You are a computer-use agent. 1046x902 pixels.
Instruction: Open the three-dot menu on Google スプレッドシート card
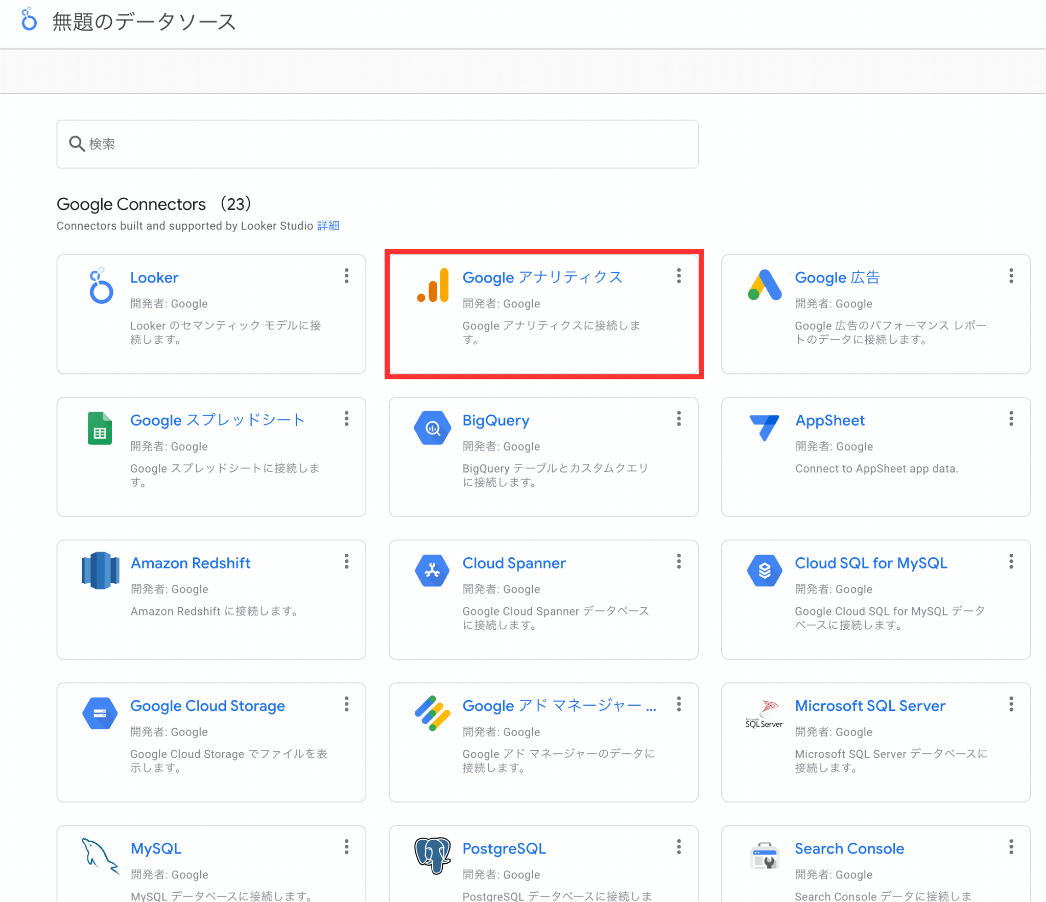tap(346, 419)
